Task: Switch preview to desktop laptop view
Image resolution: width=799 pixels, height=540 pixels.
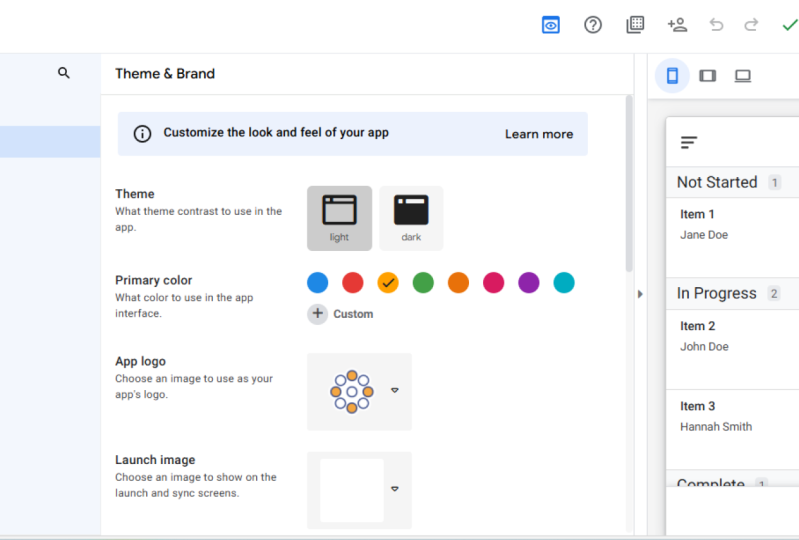Action: pos(742,76)
